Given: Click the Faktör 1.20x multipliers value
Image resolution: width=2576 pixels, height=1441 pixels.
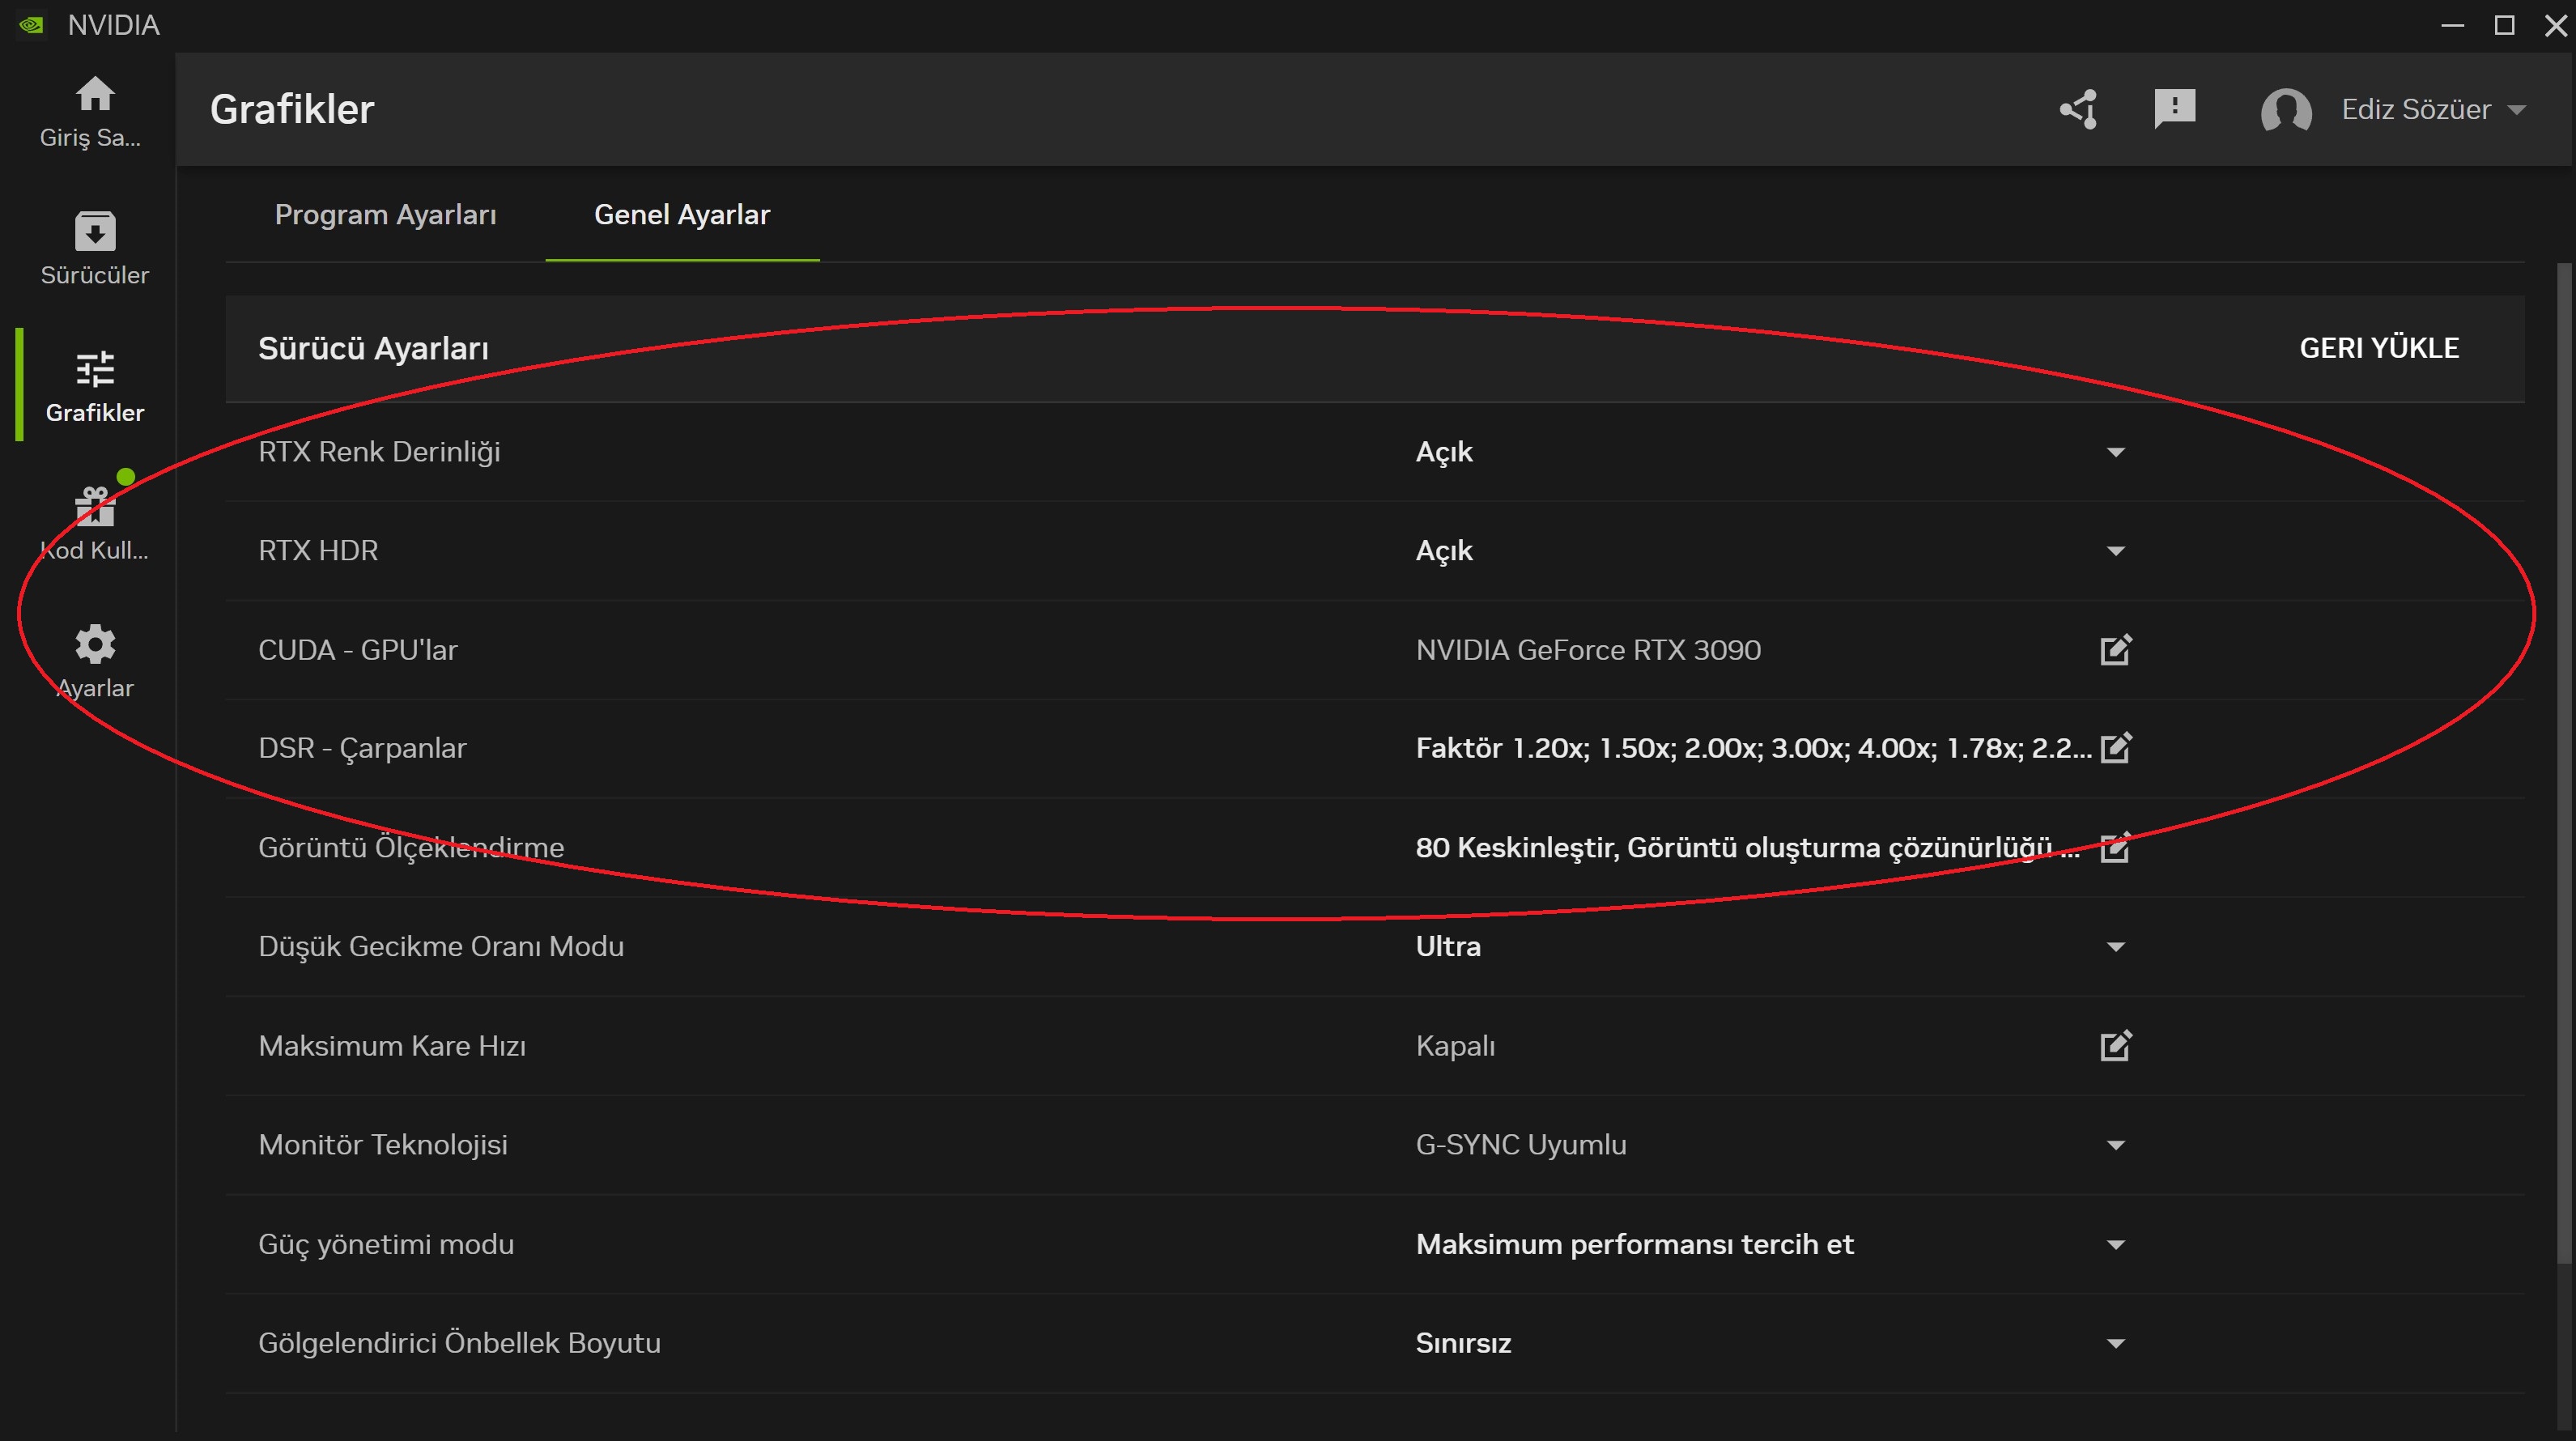Looking at the screenshot, I should [x=1753, y=748].
